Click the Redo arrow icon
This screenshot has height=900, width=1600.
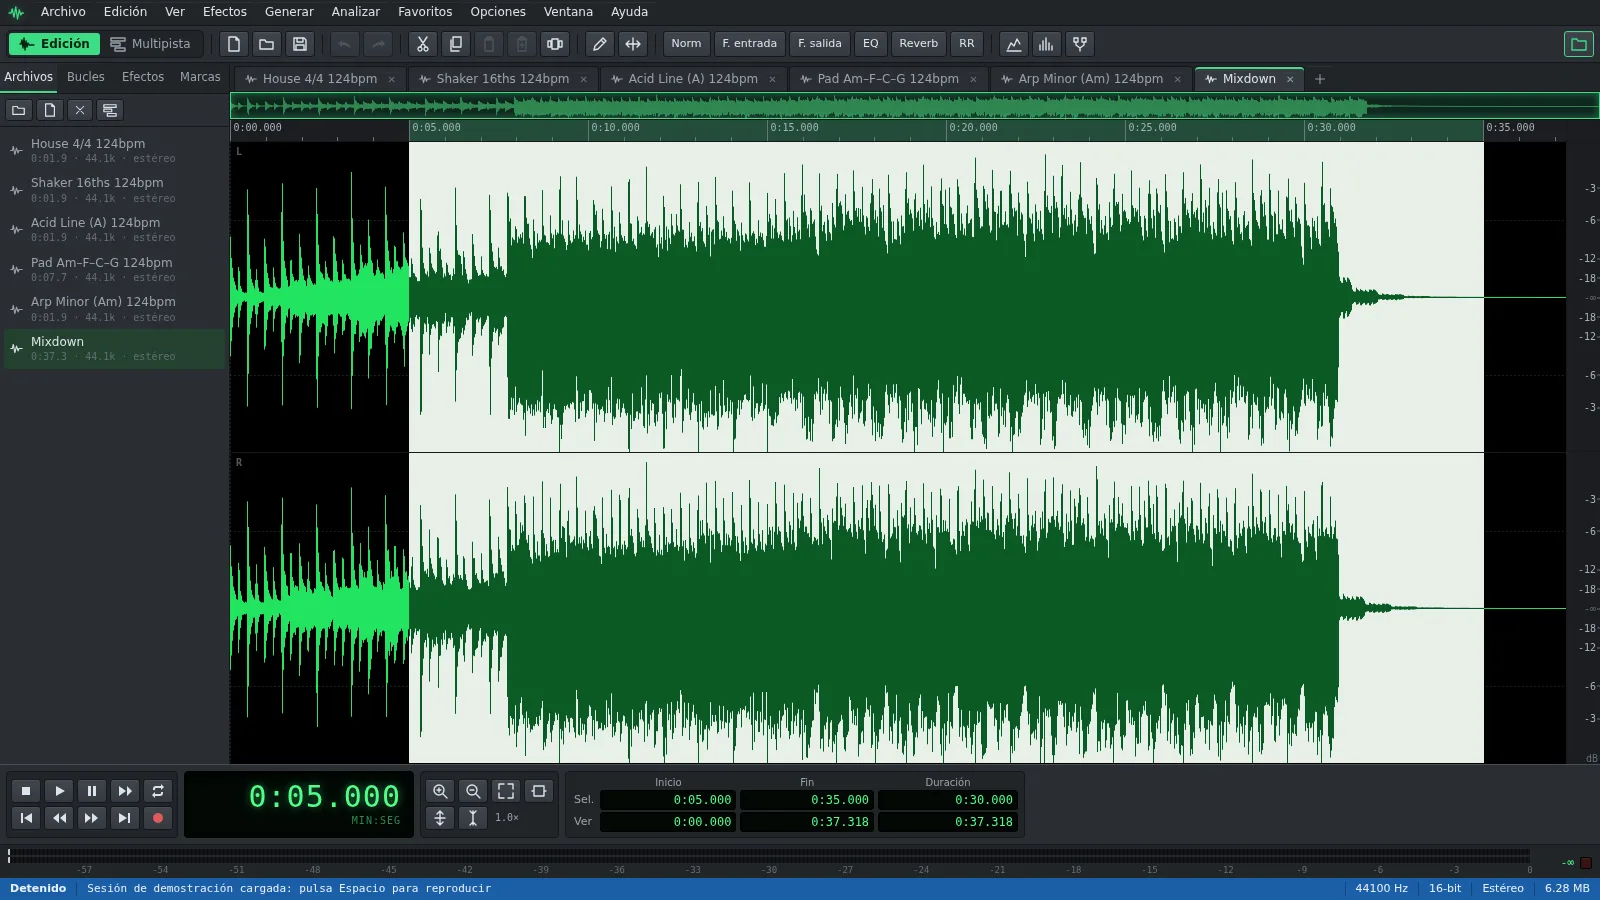click(378, 44)
